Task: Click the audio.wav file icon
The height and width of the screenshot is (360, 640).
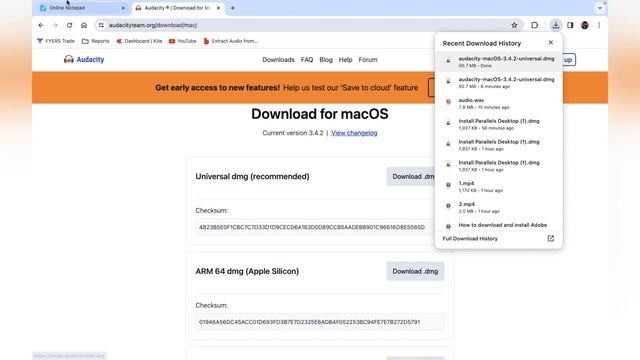Action: pyautogui.click(x=448, y=102)
